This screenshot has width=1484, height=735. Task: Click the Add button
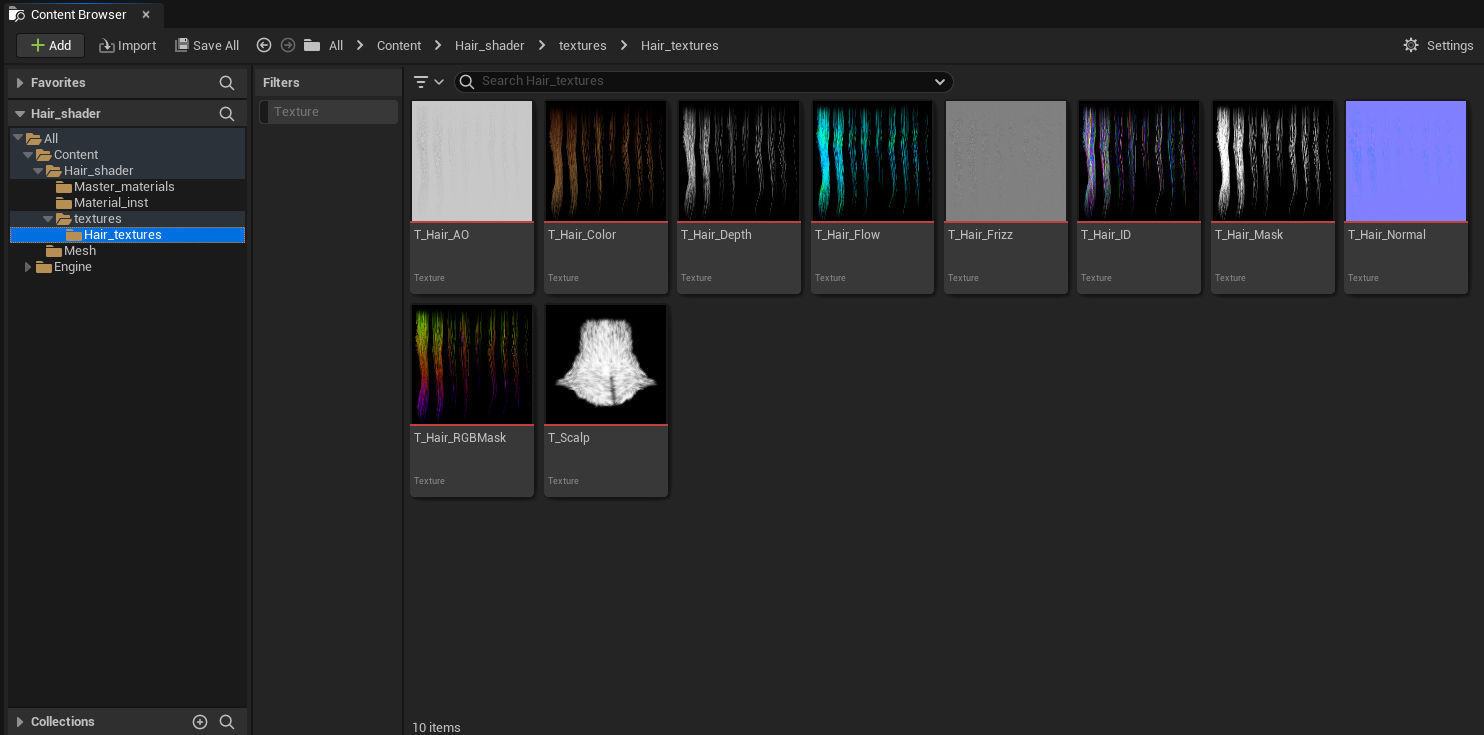51,45
